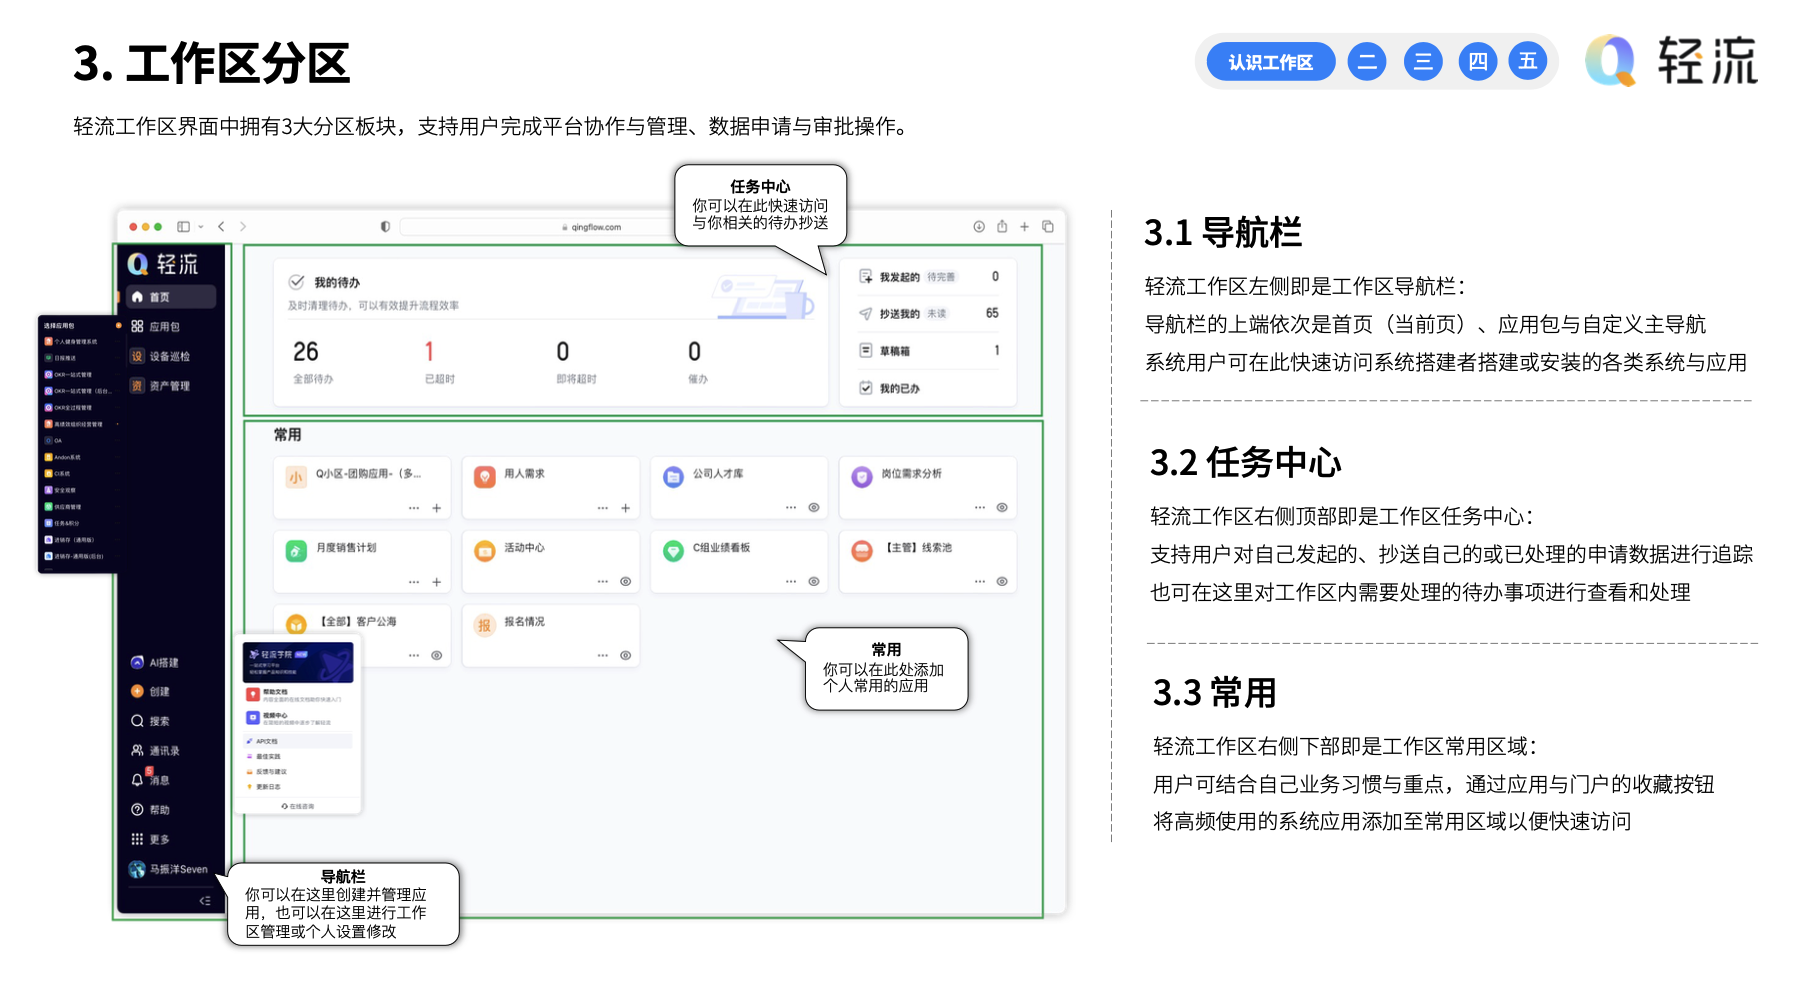Click the 轻流 logo in sidebar
Image resolution: width=1800 pixels, height=1003 pixels.
pyautogui.click(x=163, y=264)
